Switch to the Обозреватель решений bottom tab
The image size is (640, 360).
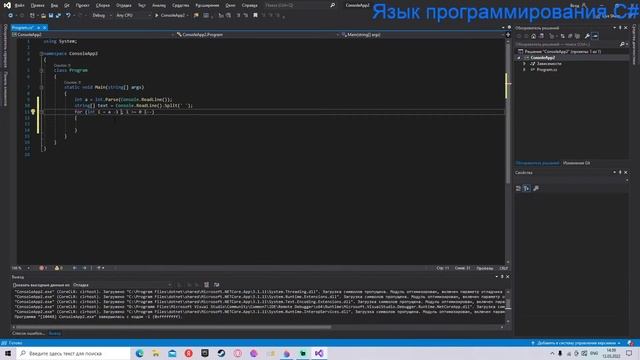537,163
